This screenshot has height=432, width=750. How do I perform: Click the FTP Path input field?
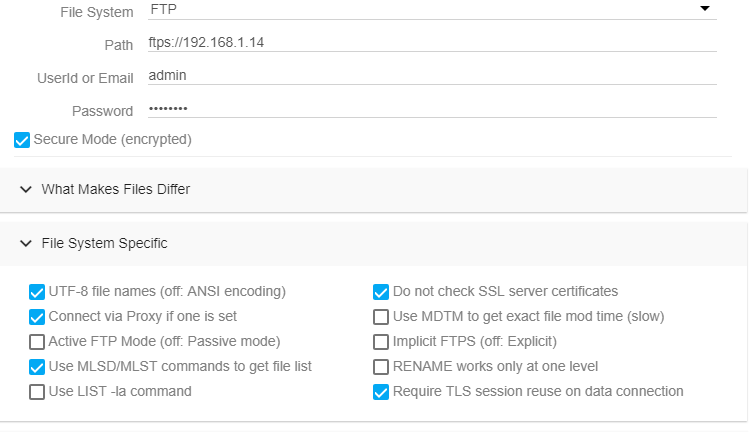[430, 43]
